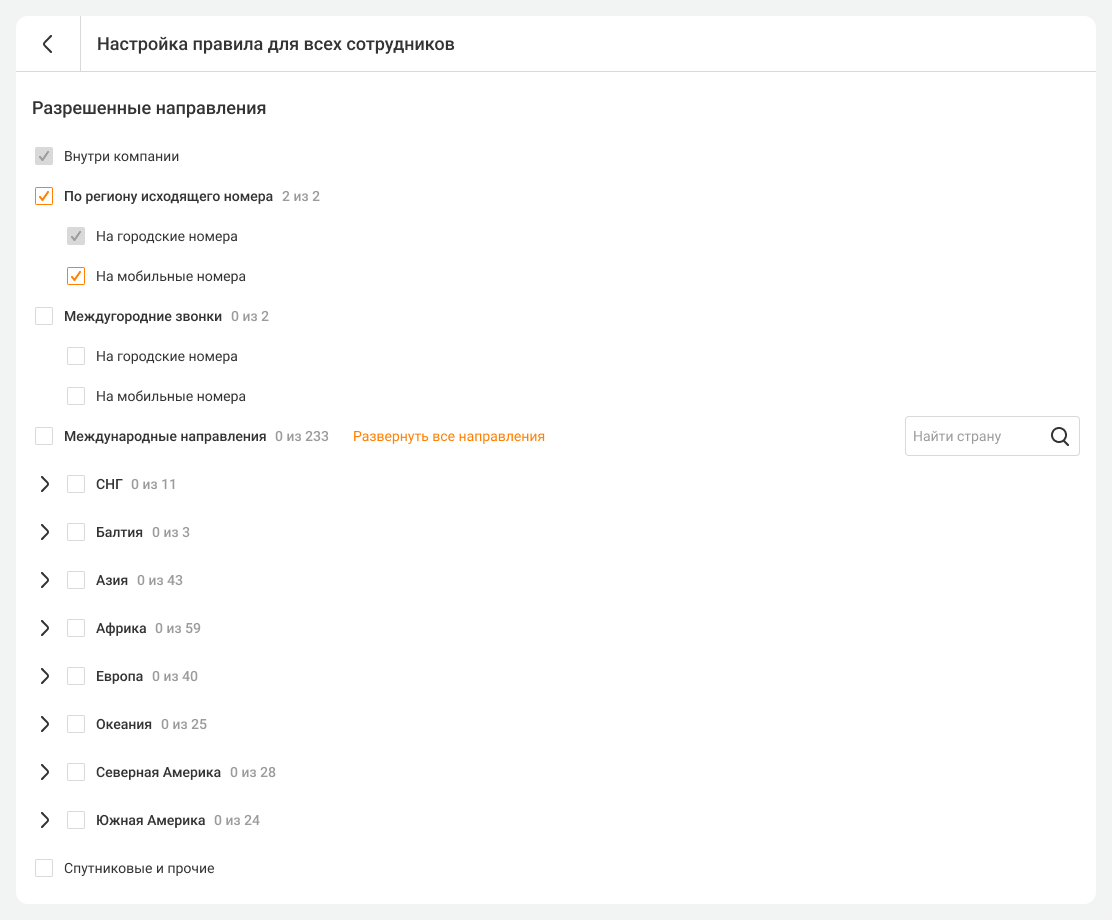Expand the Северная Америка region list
This screenshot has width=1112, height=920.
pyautogui.click(x=44, y=772)
